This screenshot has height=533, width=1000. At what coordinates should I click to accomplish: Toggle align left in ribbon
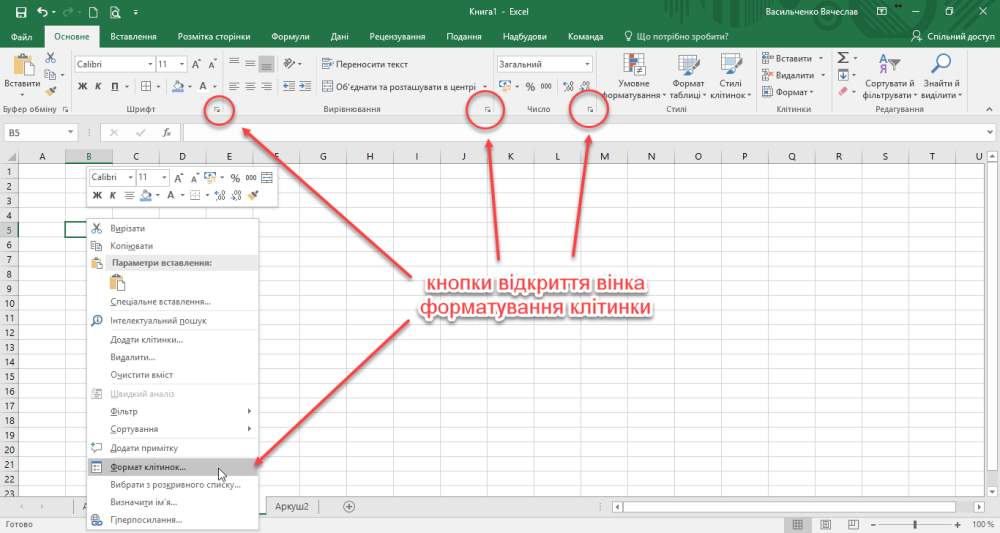(x=234, y=86)
